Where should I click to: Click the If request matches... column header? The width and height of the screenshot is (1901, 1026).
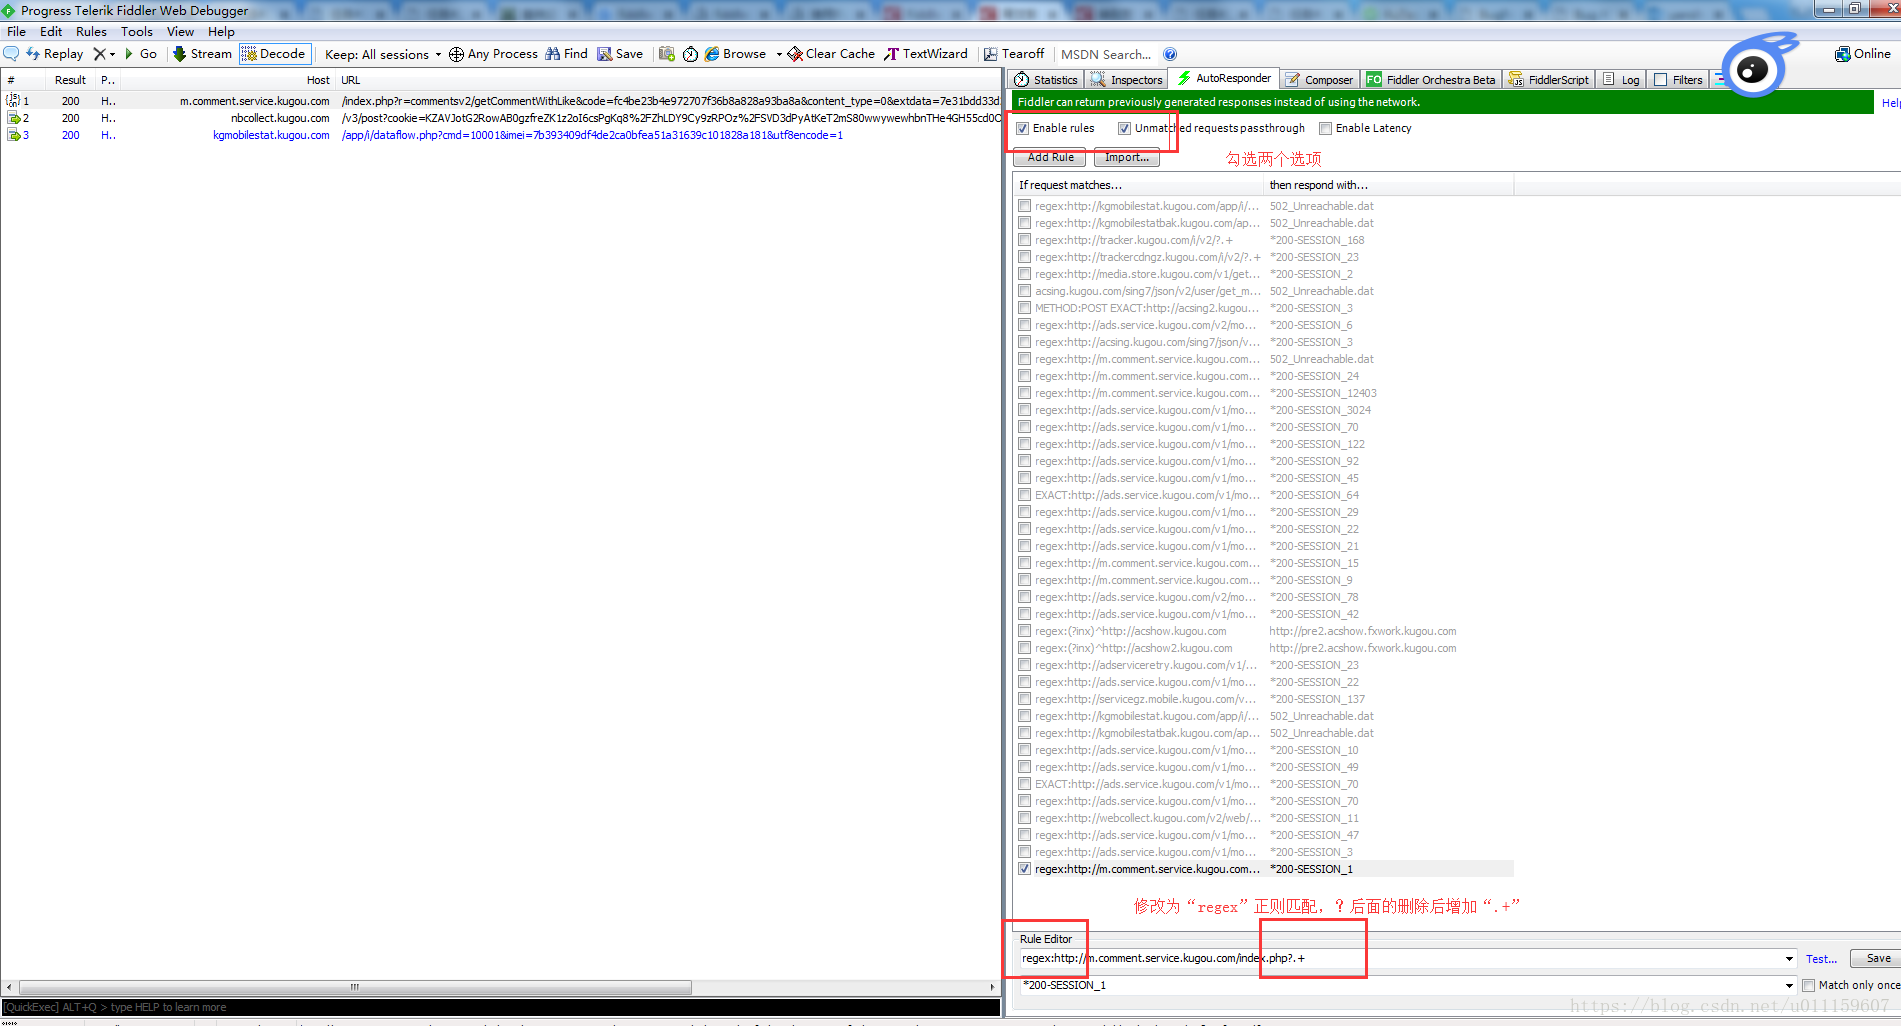[x=1138, y=185]
